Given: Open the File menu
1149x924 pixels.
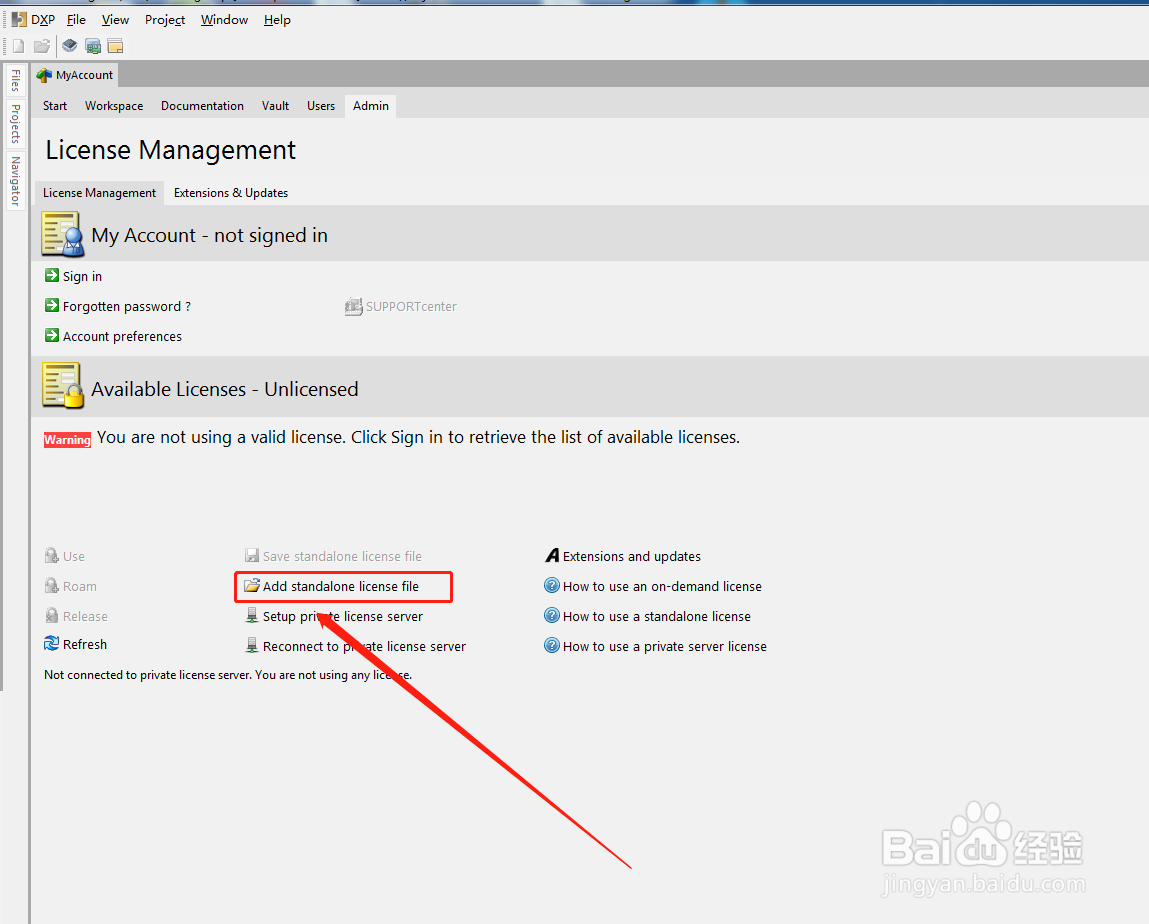Looking at the screenshot, I should pos(76,20).
